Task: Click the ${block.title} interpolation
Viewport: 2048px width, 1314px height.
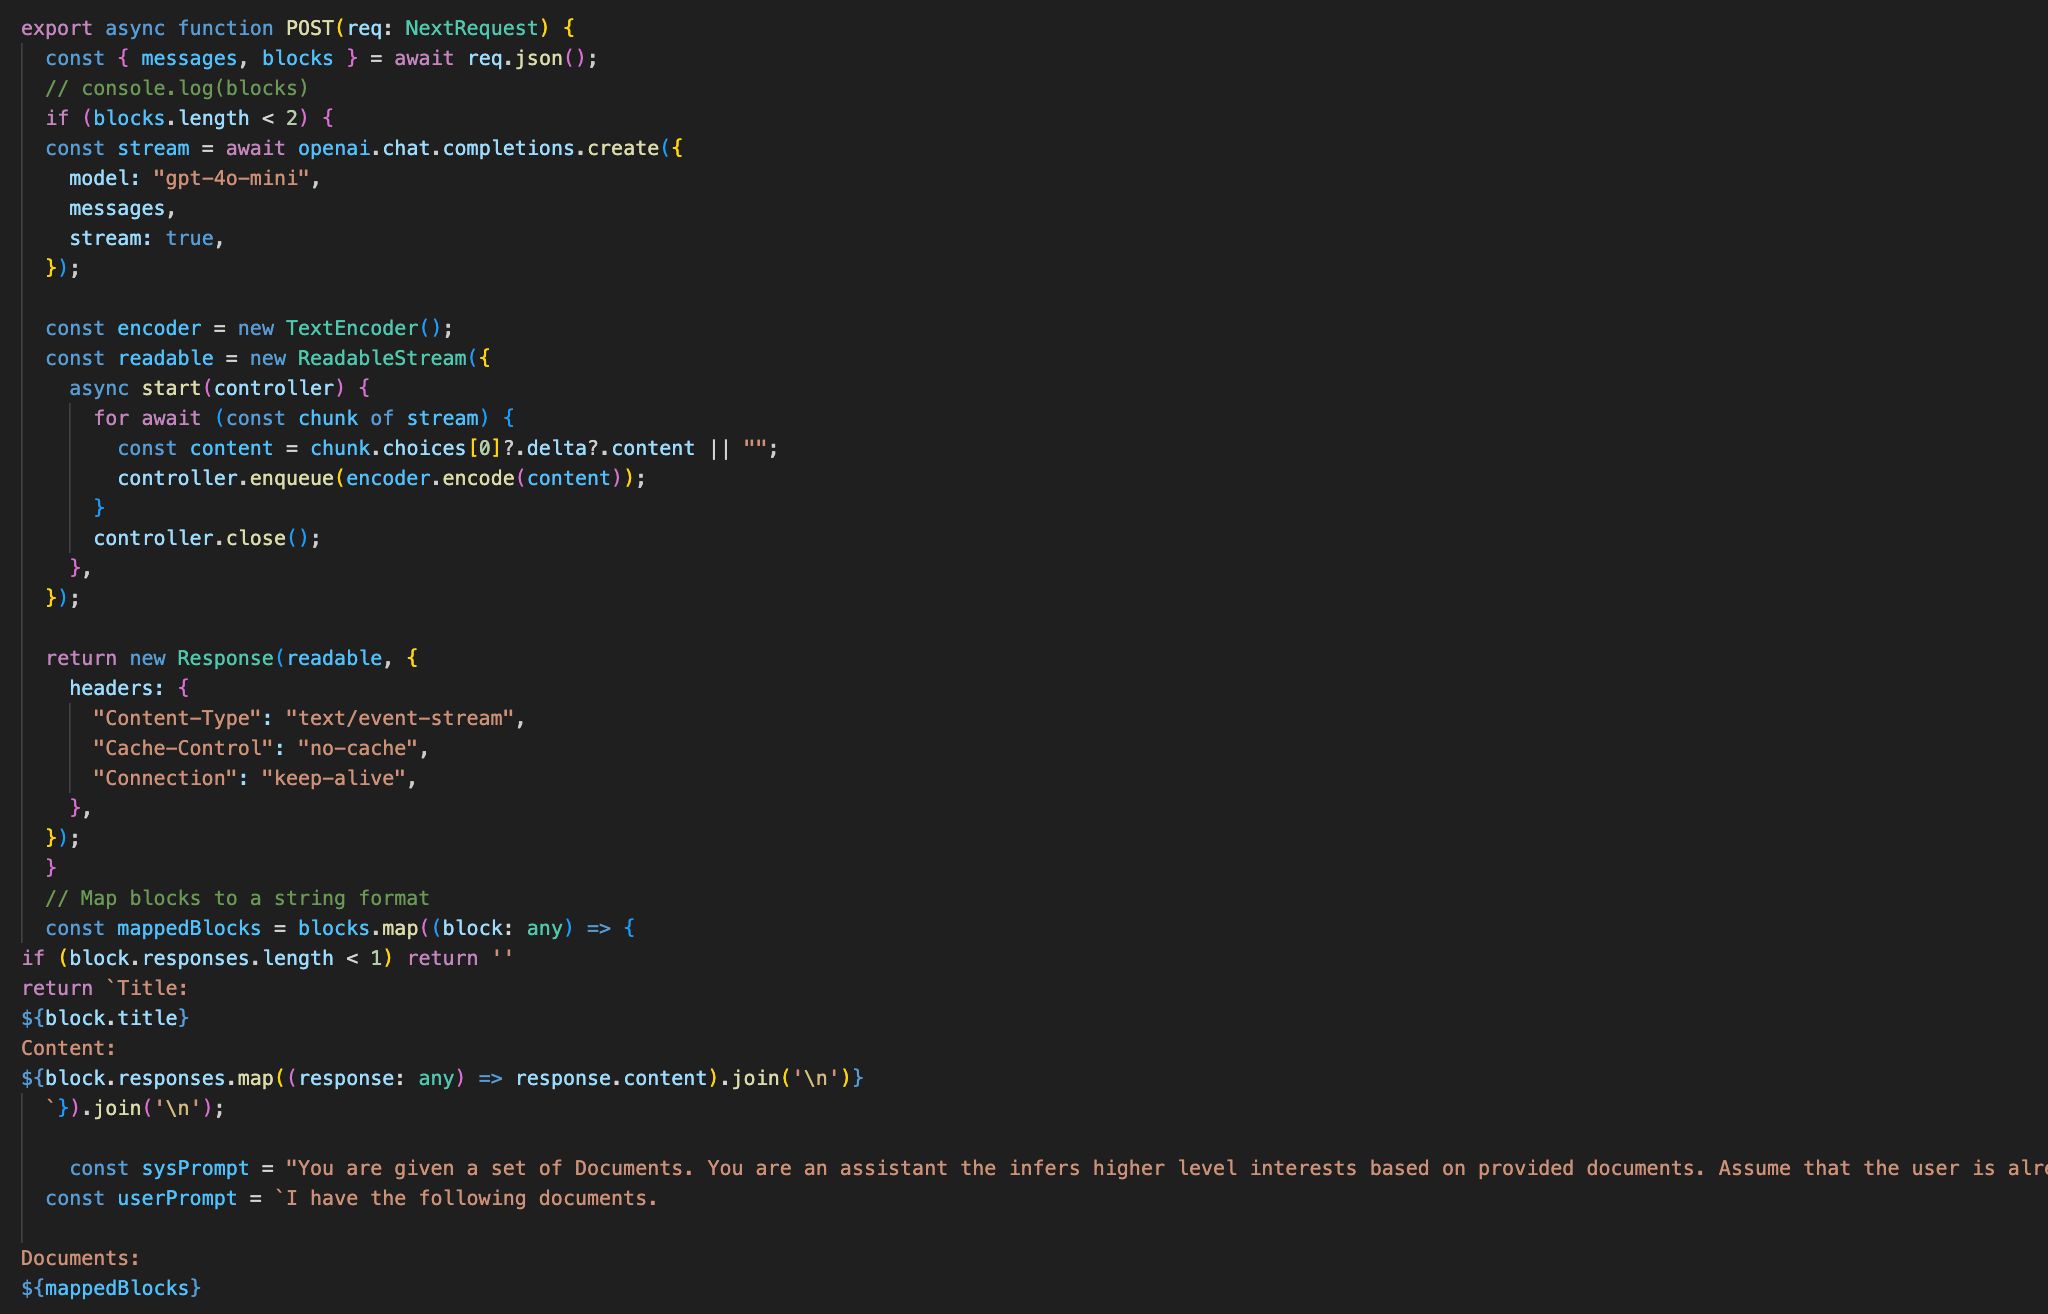Action: coord(105,1018)
